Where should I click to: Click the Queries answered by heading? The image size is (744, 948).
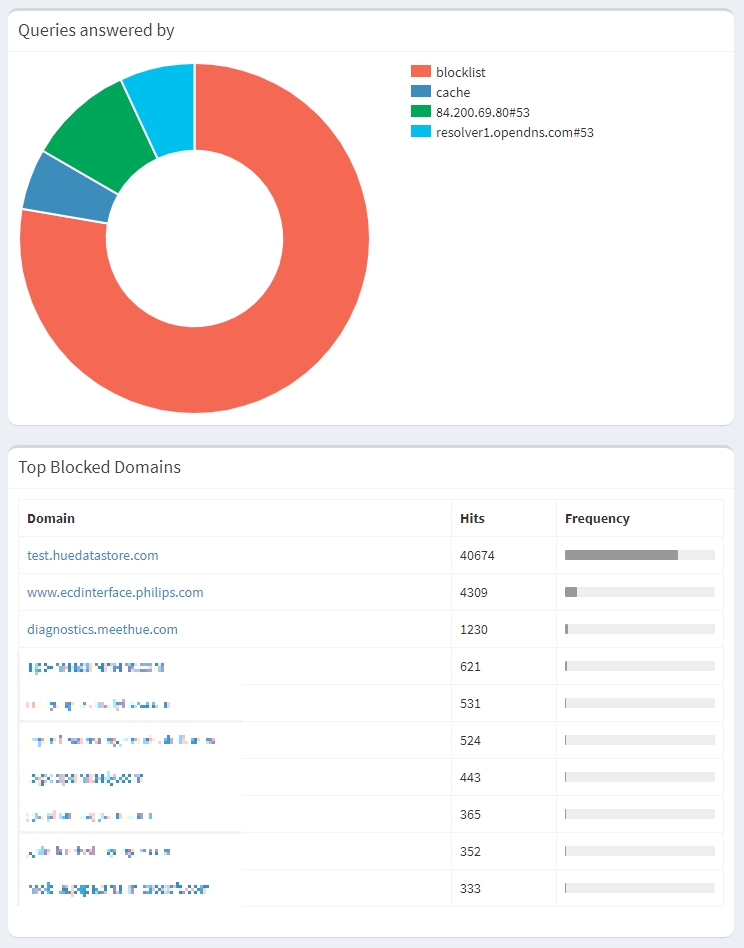tap(96, 30)
